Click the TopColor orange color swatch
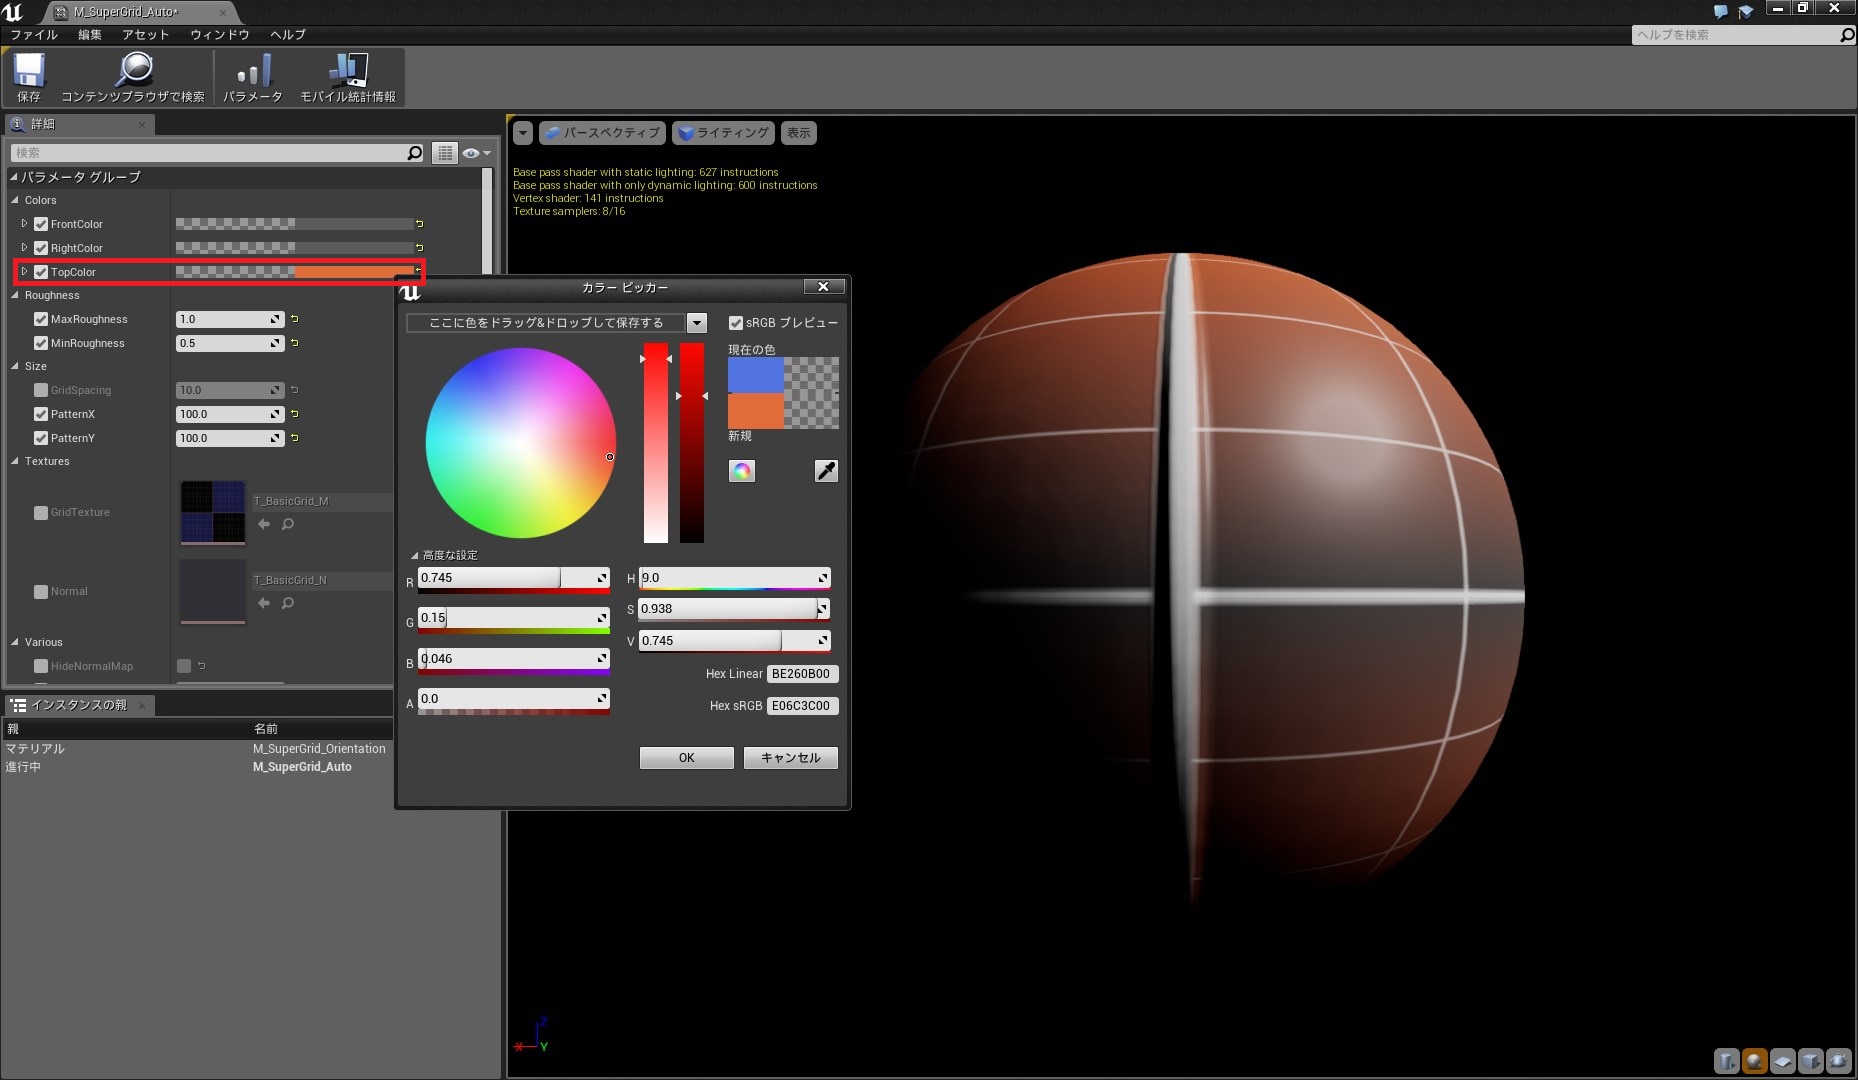This screenshot has width=1858, height=1080. click(353, 272)
